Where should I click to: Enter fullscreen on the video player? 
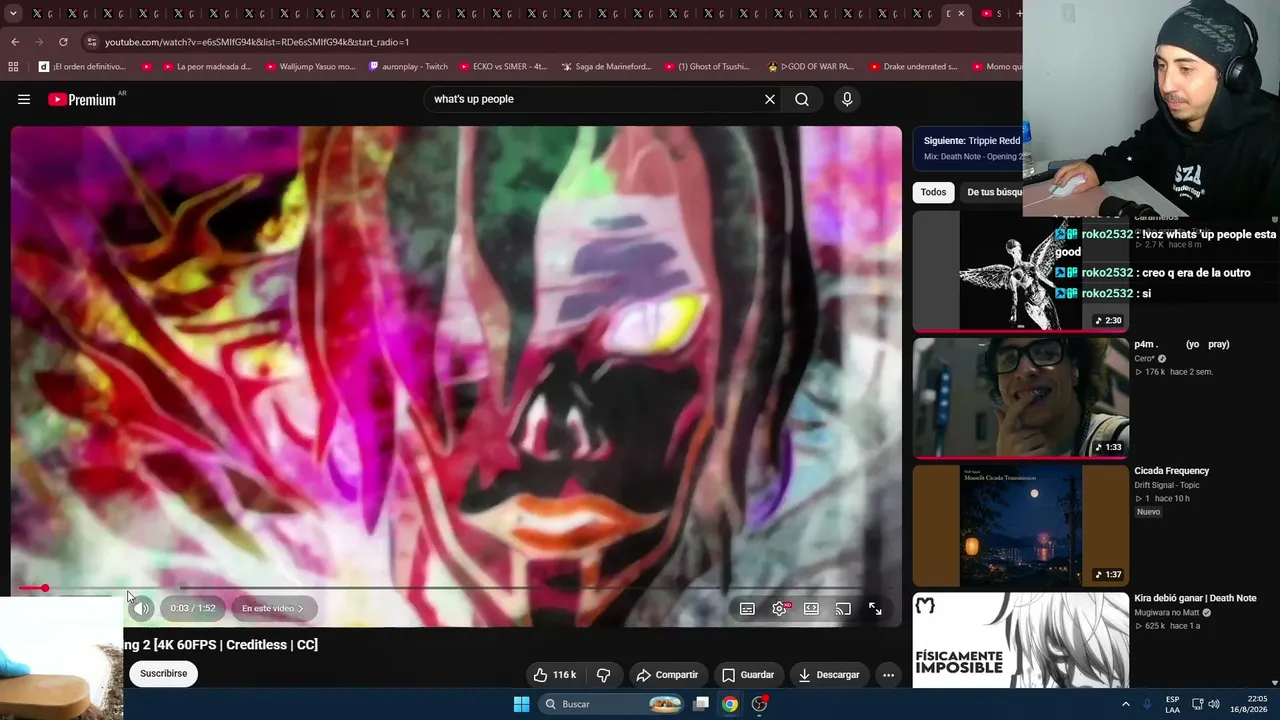pyautogui.click(x=875, y=608)
